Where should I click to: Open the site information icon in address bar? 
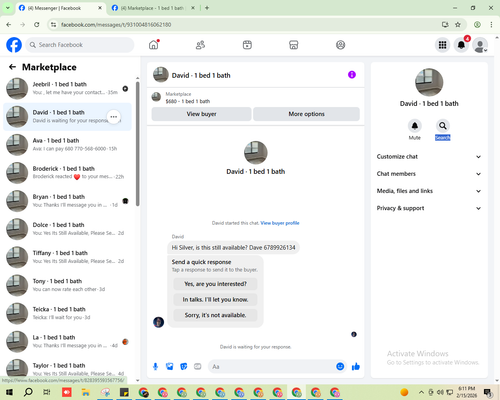tap(53, 25)
